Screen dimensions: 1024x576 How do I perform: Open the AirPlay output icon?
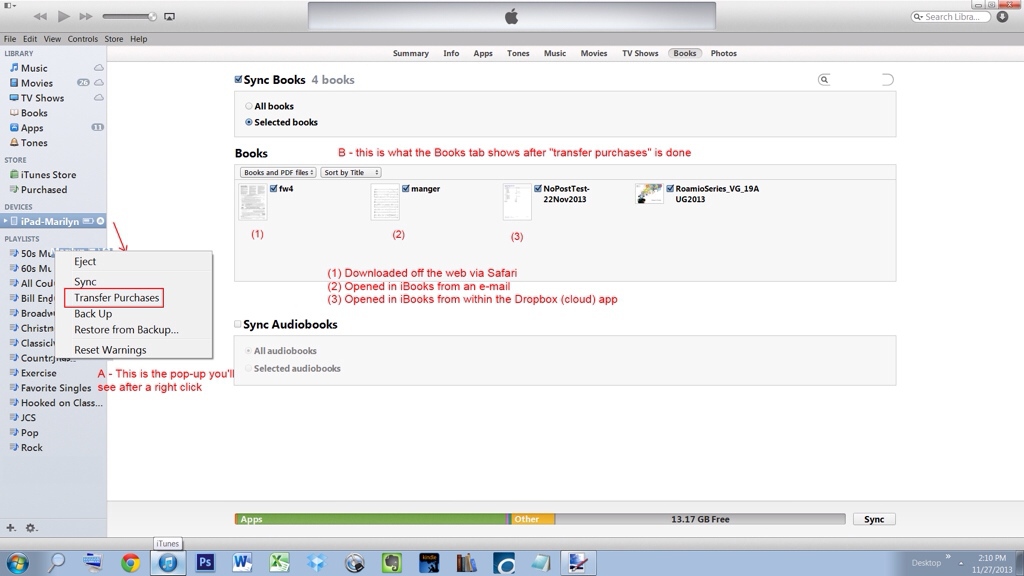point(169,16)
